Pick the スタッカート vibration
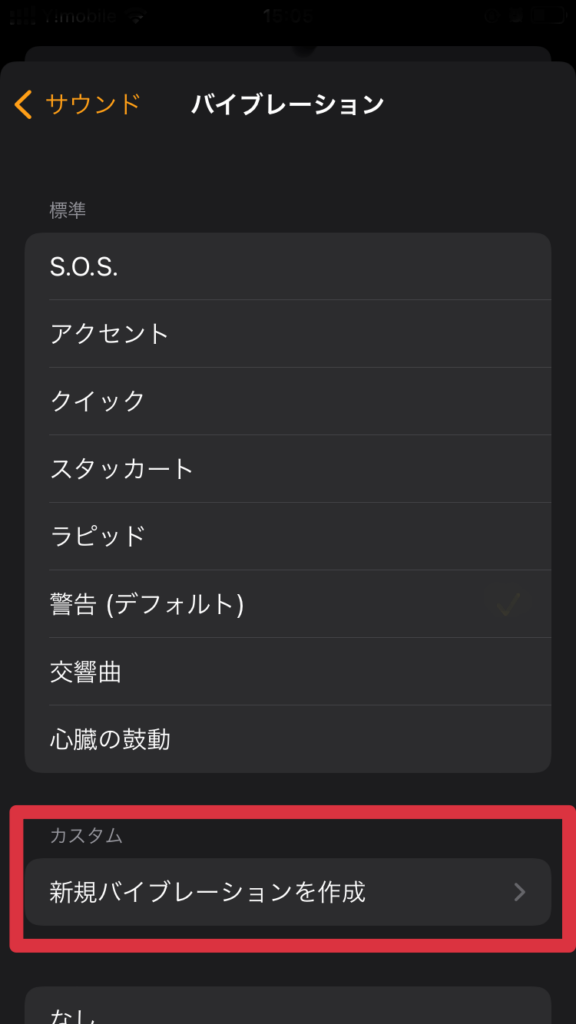 [x=288, y=469]
